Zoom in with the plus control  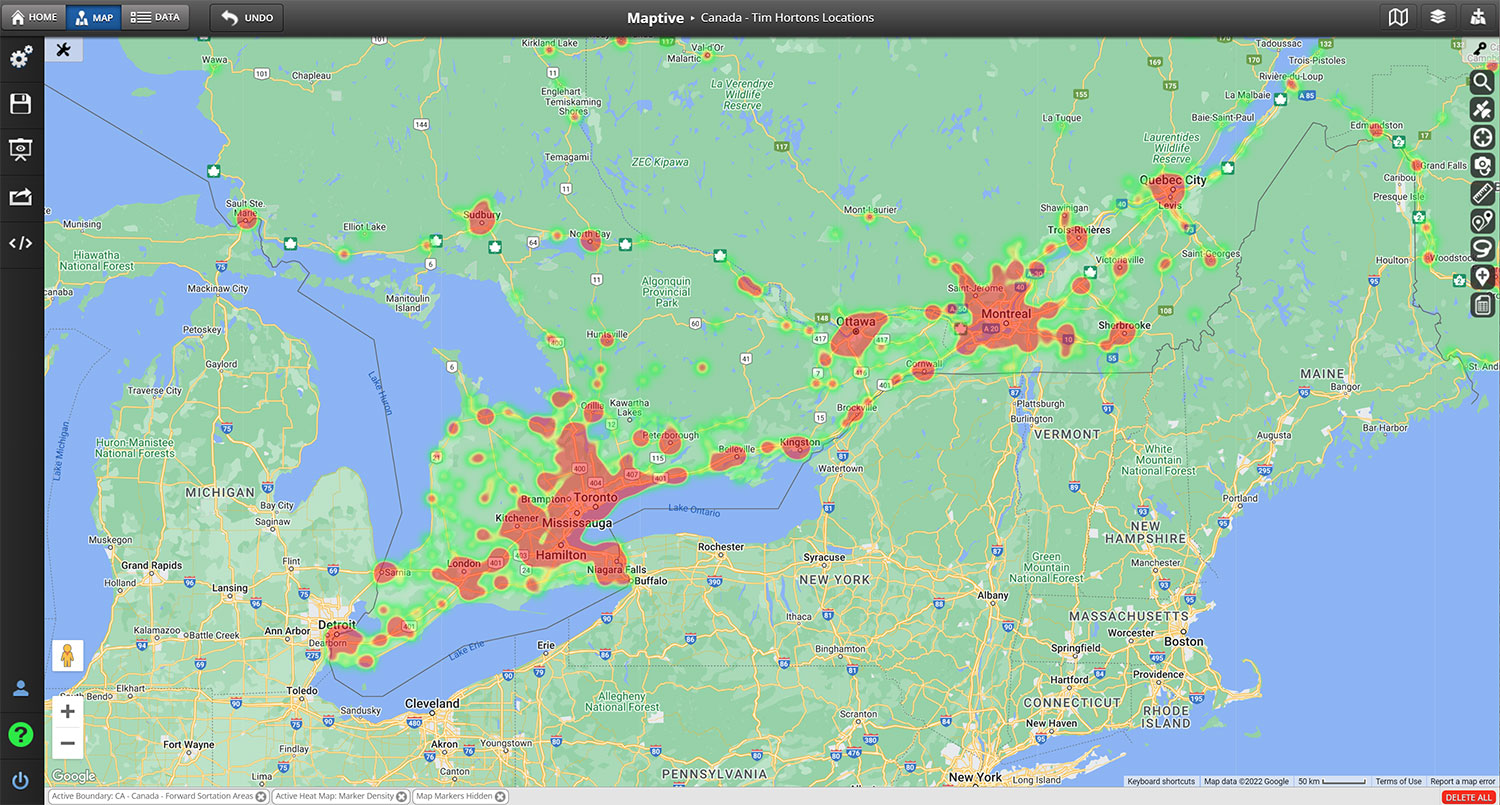click(x=67, y=712)
